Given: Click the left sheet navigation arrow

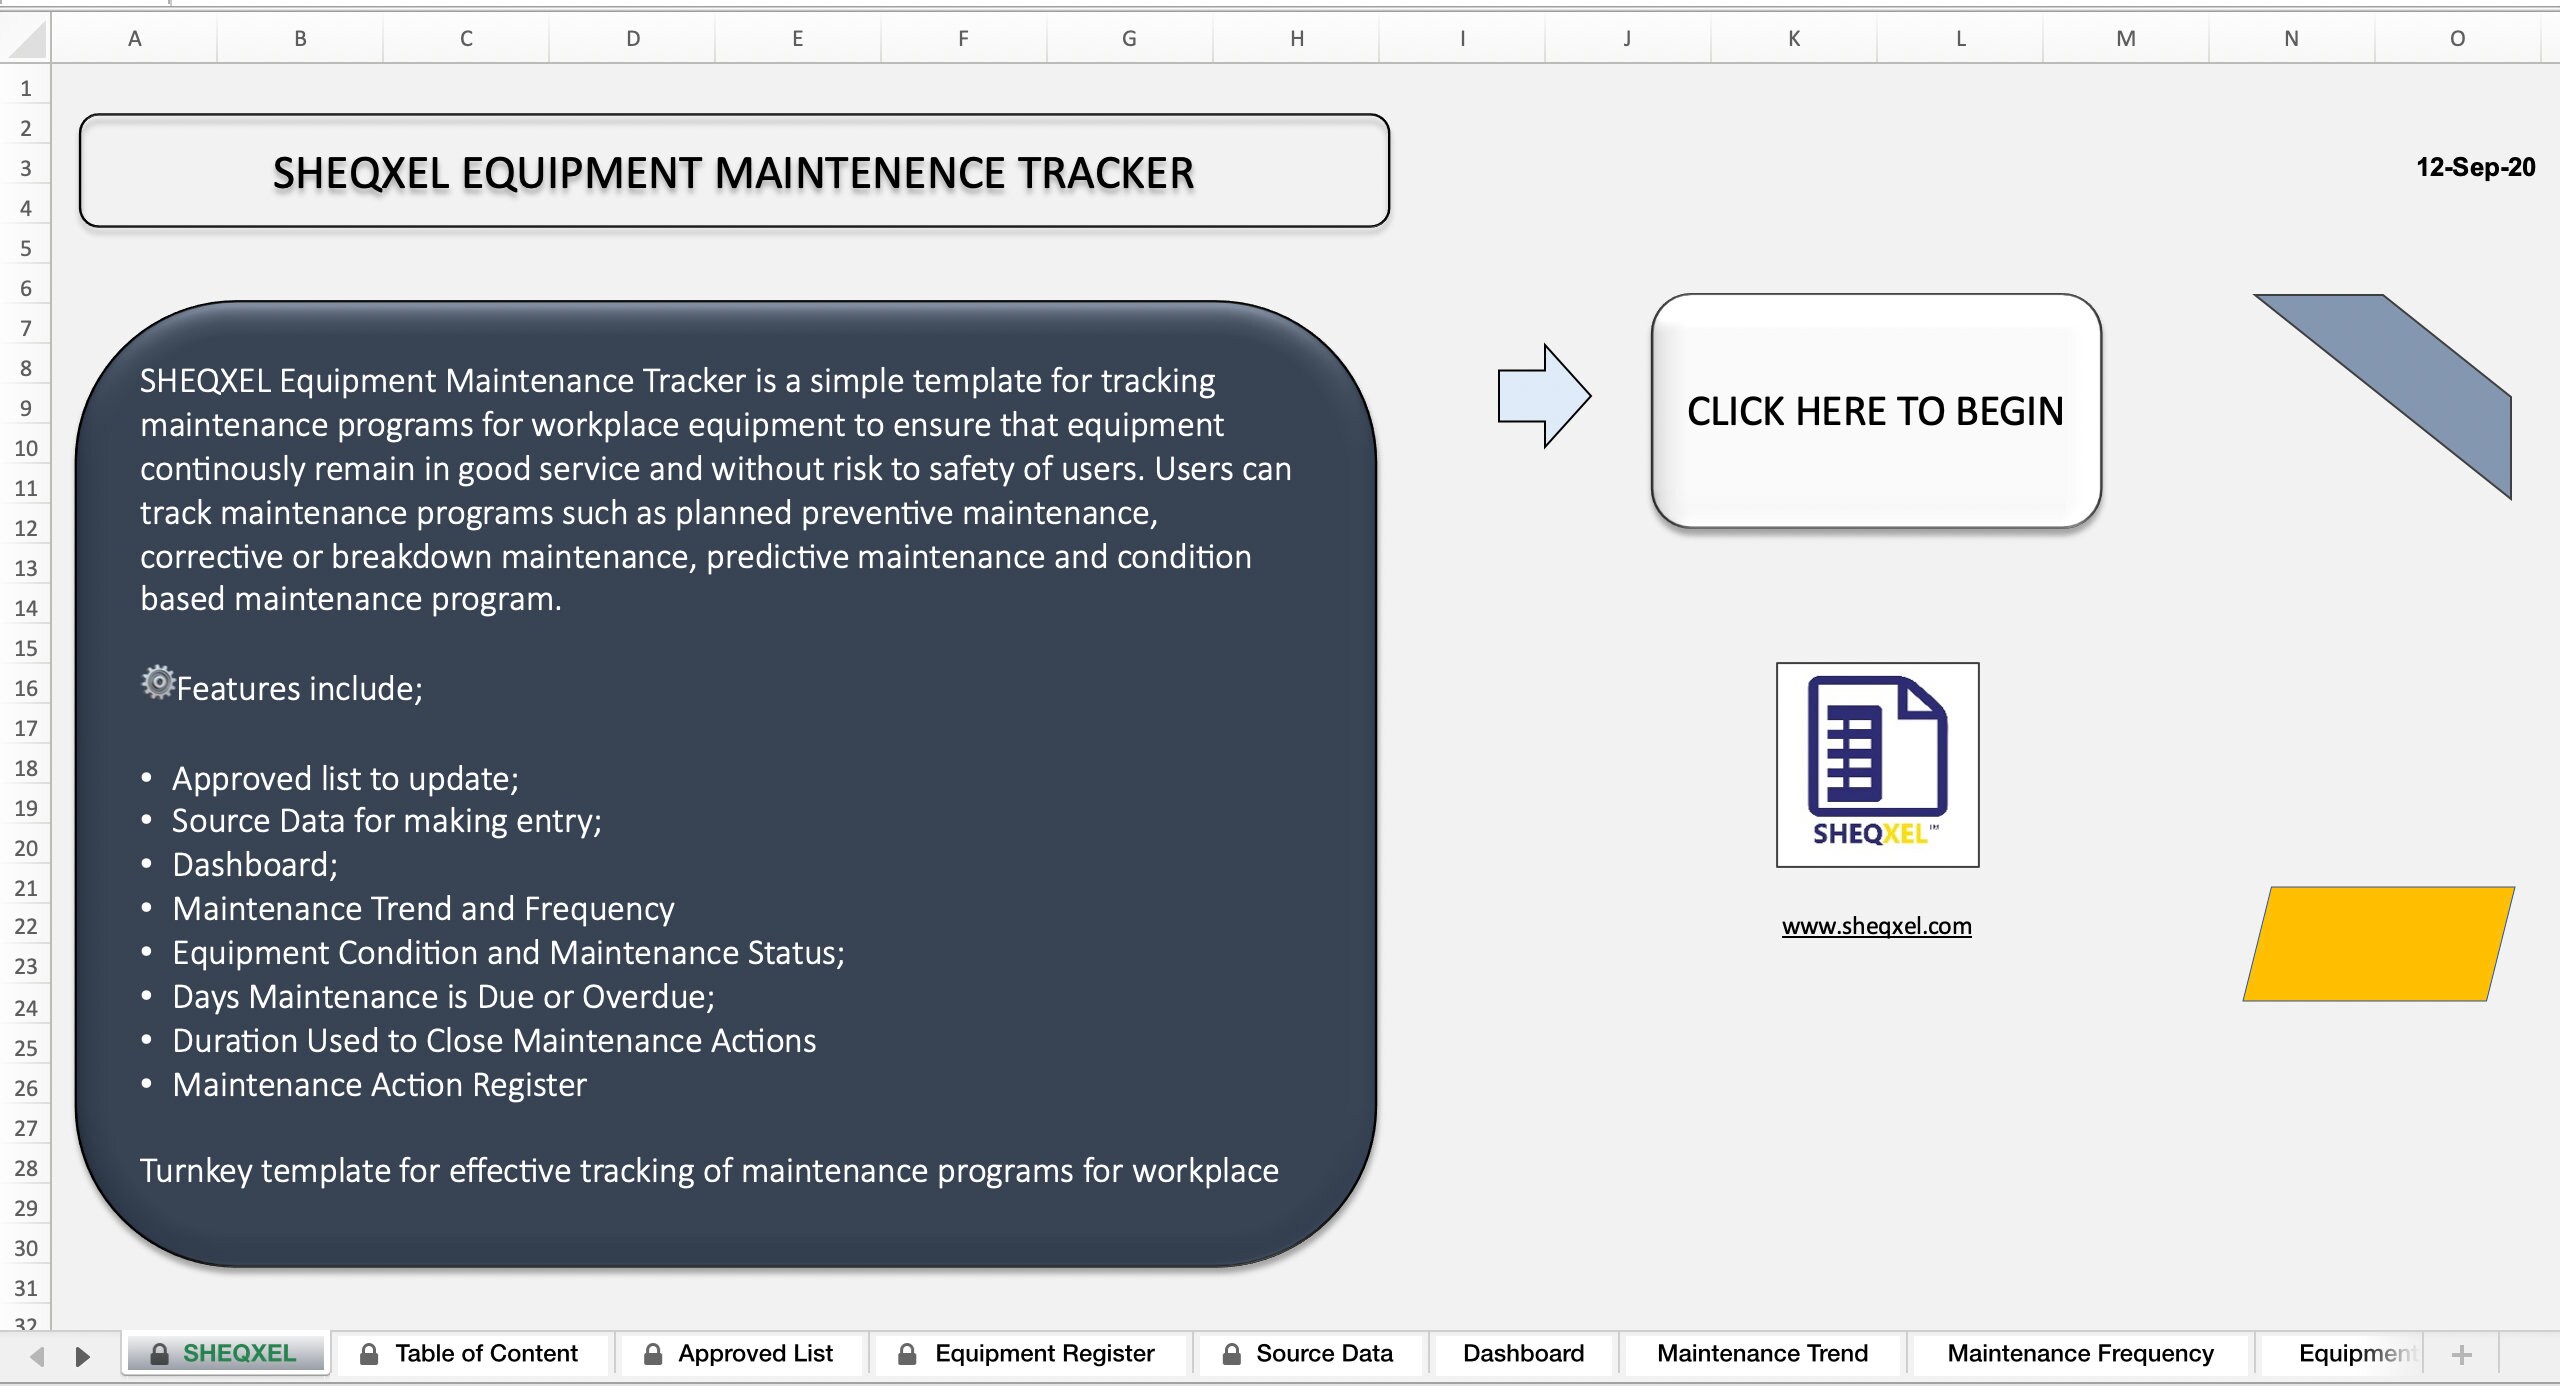Looking at the screenshot, I should tap(36, 1355).
